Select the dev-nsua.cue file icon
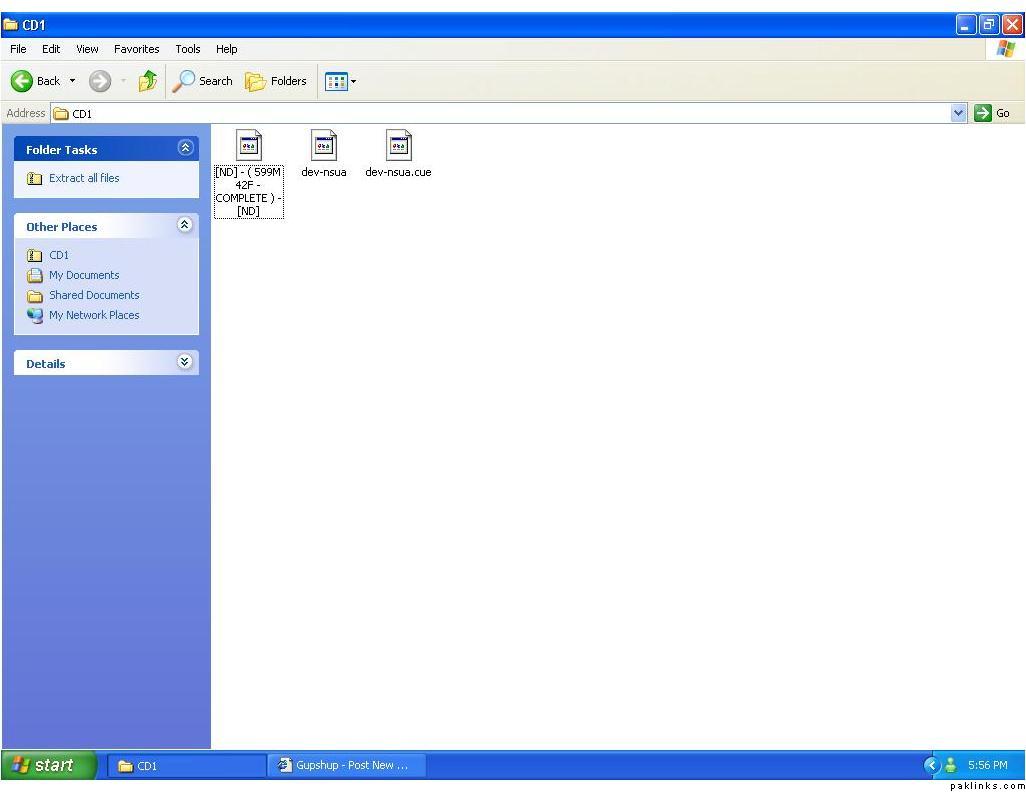1026x792 pixels. (398, 146)
